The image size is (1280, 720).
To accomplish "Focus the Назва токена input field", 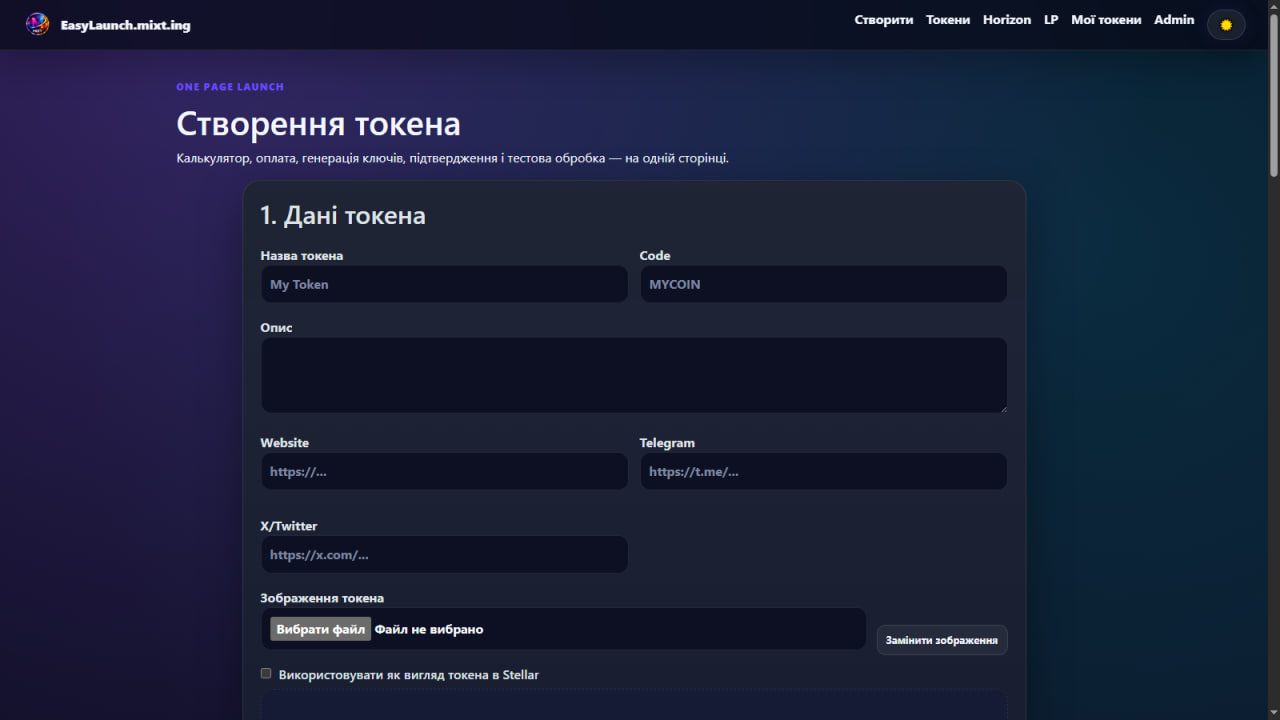I will point(444,284).
